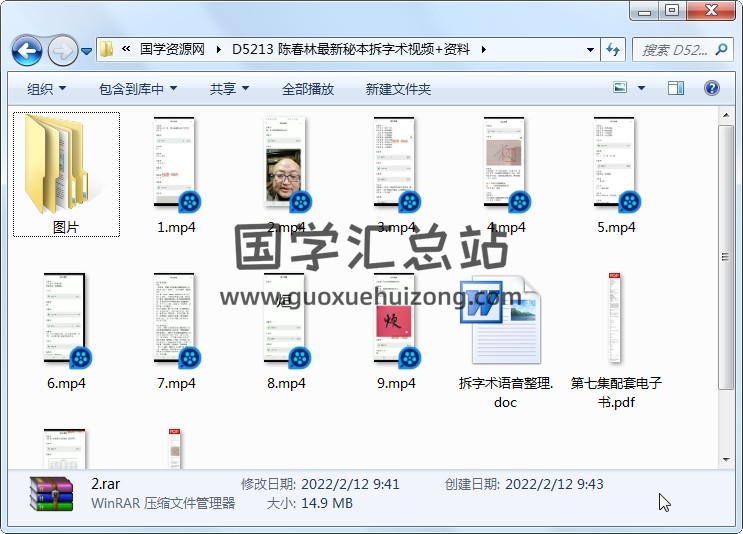Click the 国学资源网 breadcrumb

172,49
